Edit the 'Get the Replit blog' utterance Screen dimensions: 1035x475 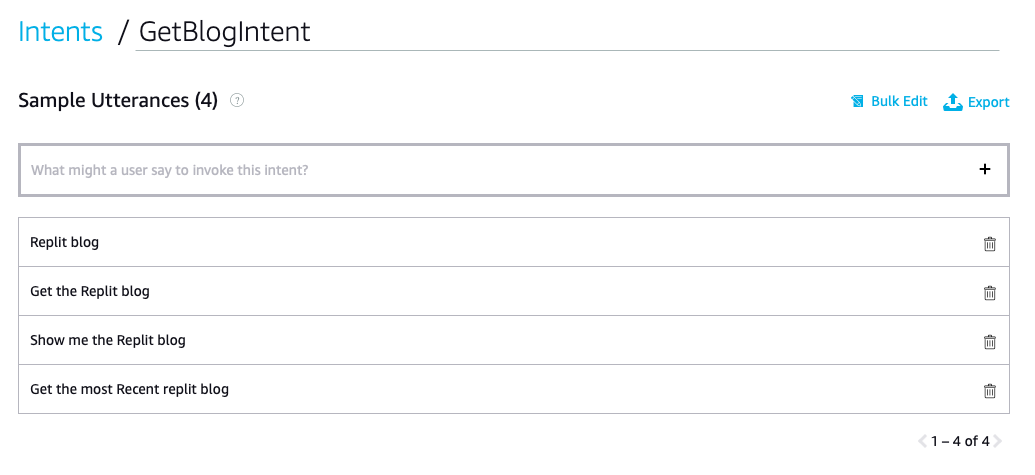90,292
